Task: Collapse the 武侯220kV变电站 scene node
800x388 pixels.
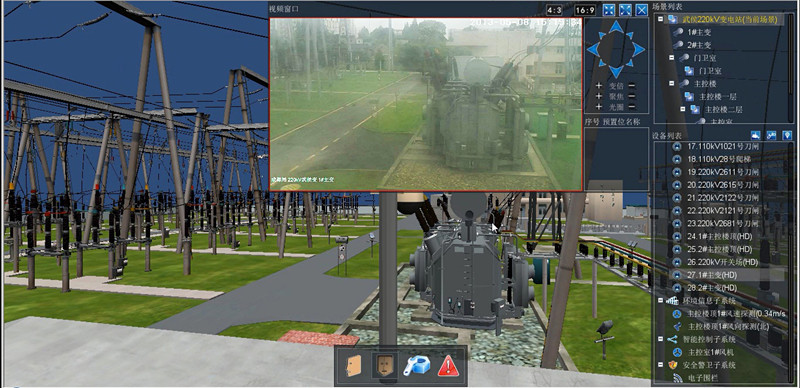Action: click(x=661, y=19)
